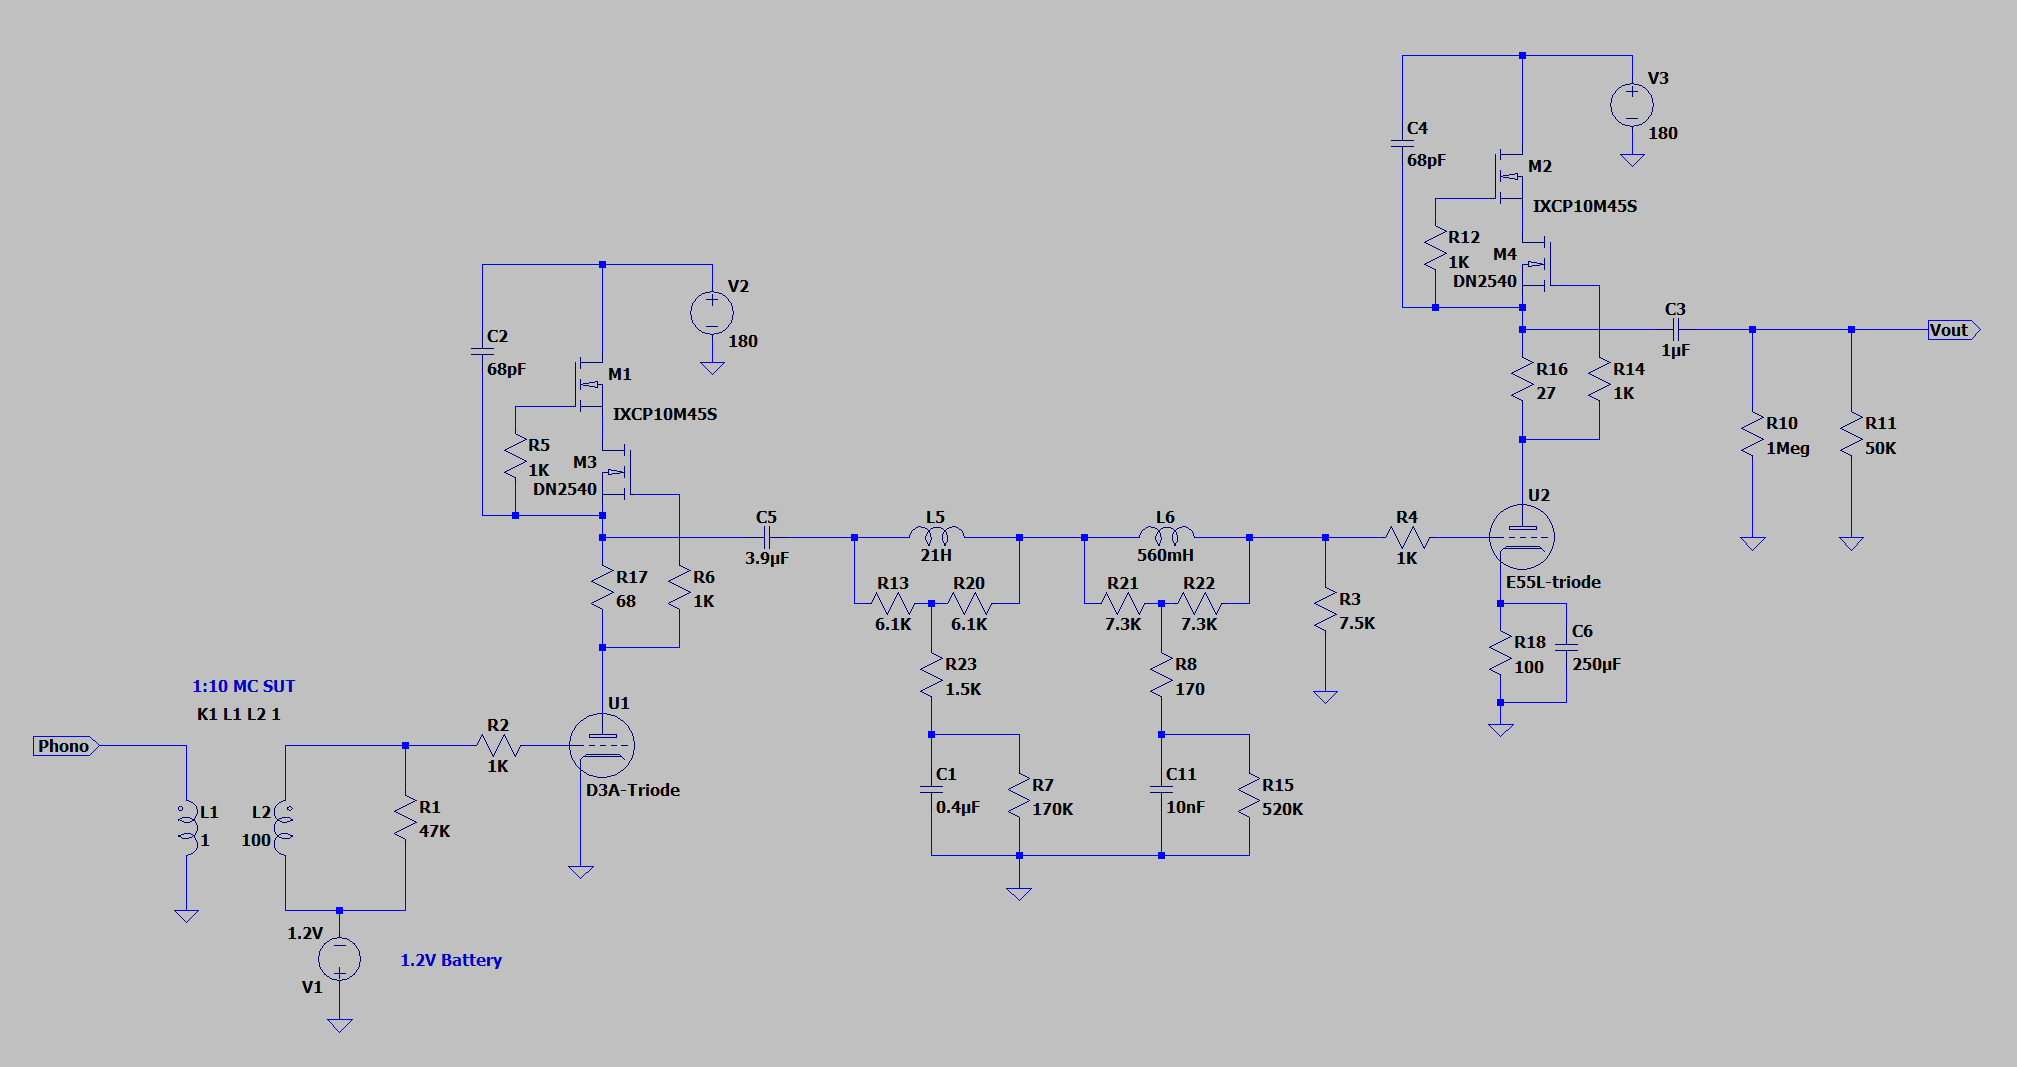This screenshot has height=1067, width=2017.
Task: Select the R5 1K resistor symbol
Action: coord(515,456)
